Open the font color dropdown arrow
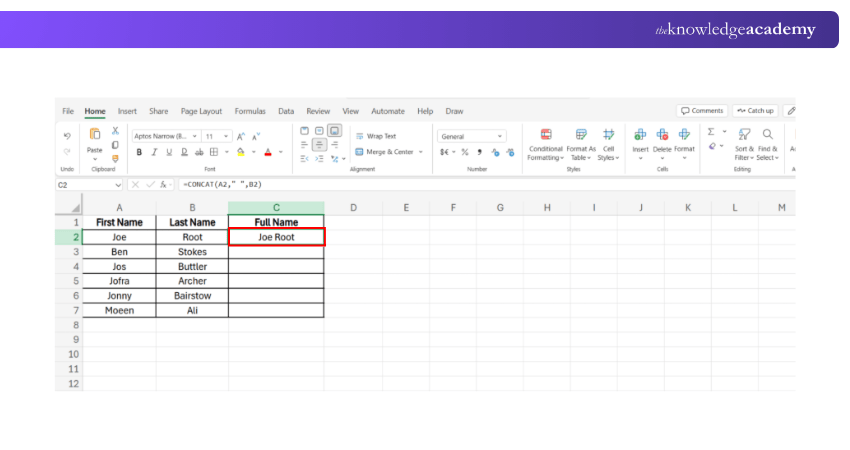The image size is (850, 450). [x=281, y=152]
